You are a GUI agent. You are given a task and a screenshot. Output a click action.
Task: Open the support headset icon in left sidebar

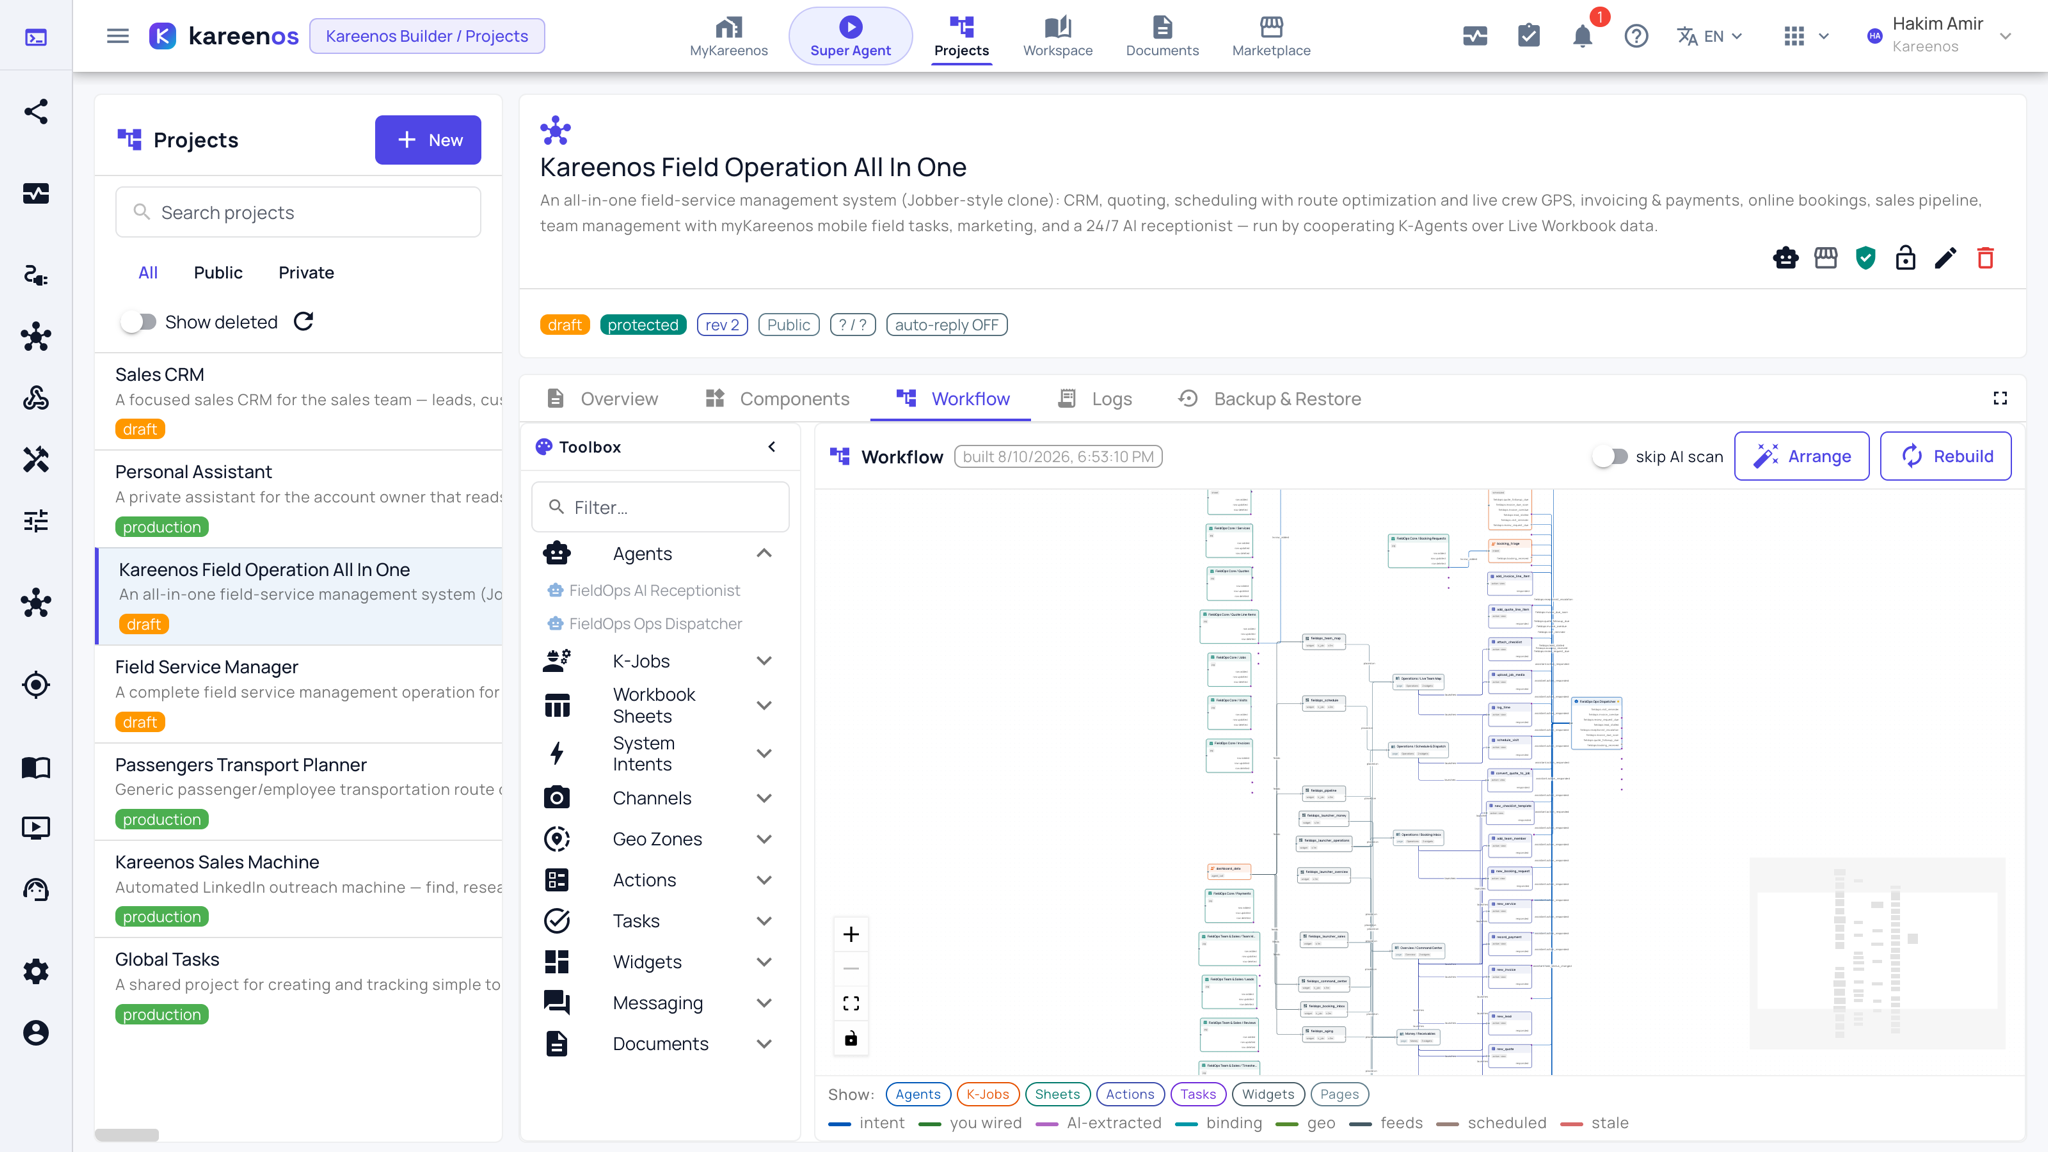[36, 890]
